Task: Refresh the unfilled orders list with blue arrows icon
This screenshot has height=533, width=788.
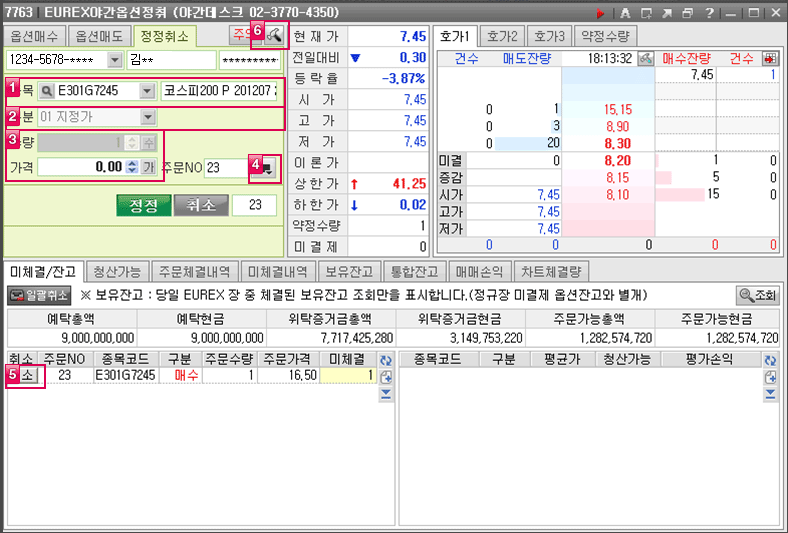Action: click(386, 360)
